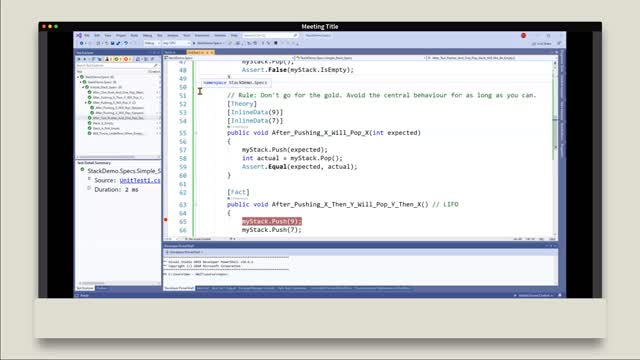
Task: Open the Any CPU platform dropdown
Action: point(176,43)
